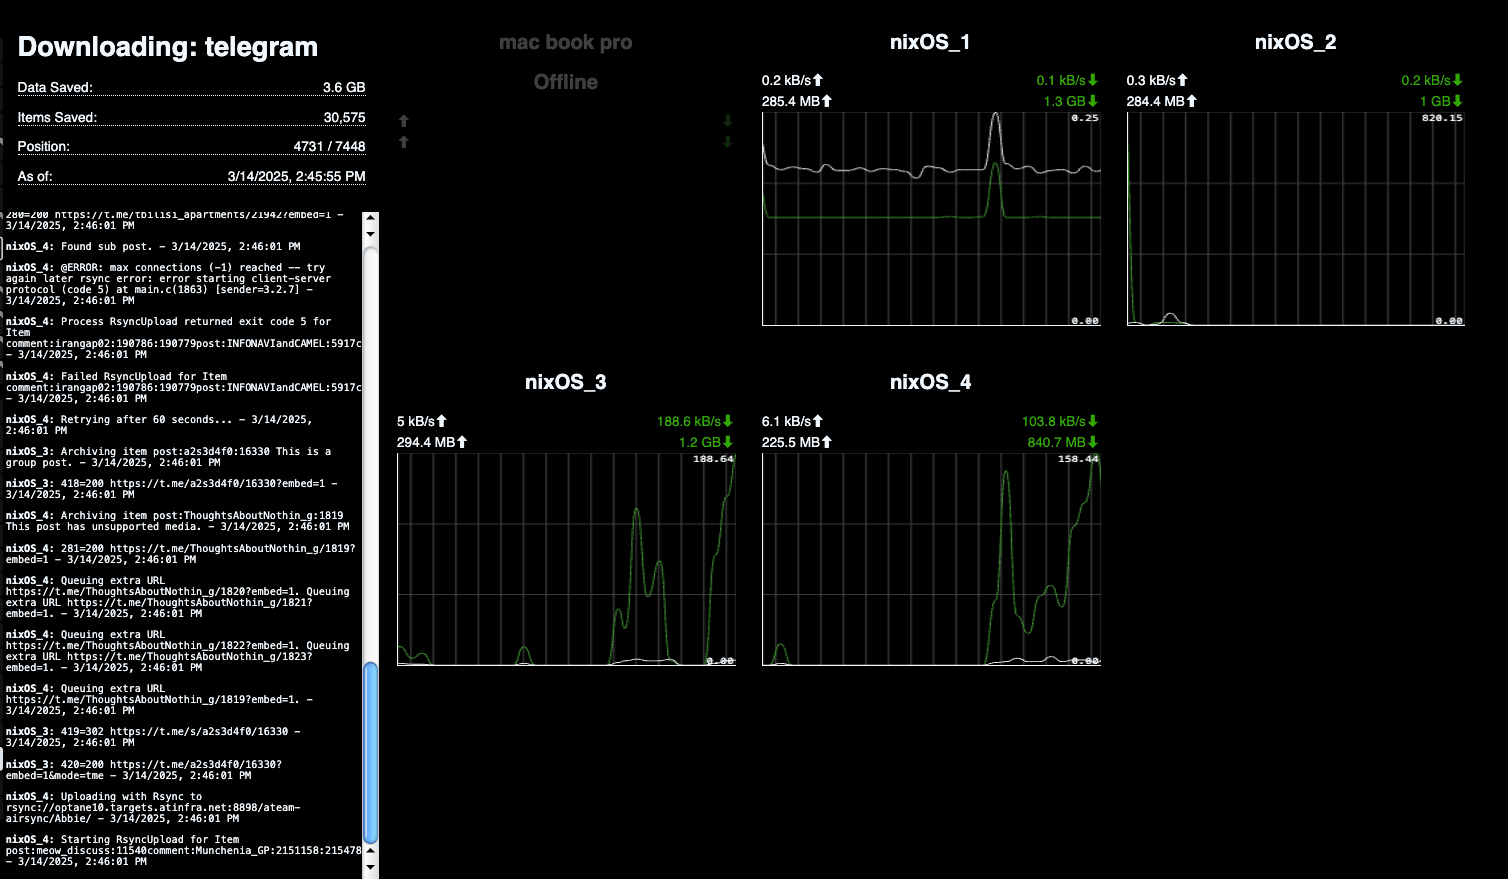Click the Items Saved value 30,575

click(x=344, y=117)
